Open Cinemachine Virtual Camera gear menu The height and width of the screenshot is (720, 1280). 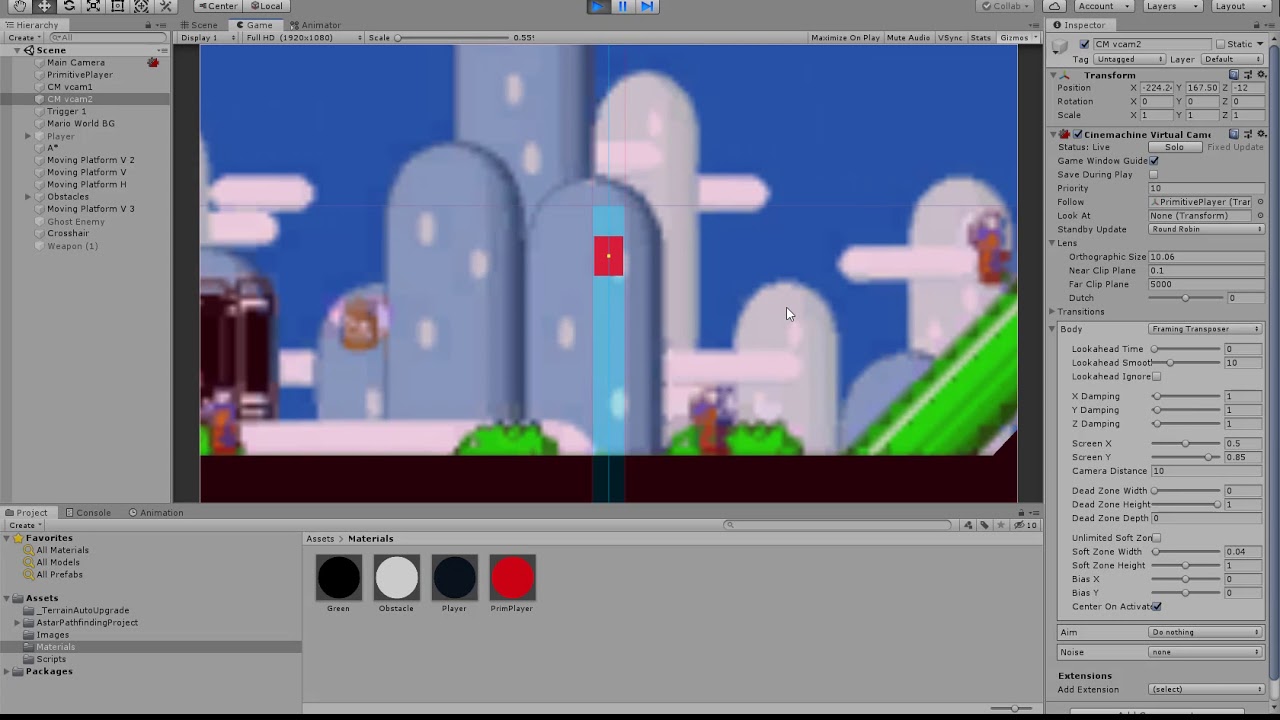point(1260,134)
